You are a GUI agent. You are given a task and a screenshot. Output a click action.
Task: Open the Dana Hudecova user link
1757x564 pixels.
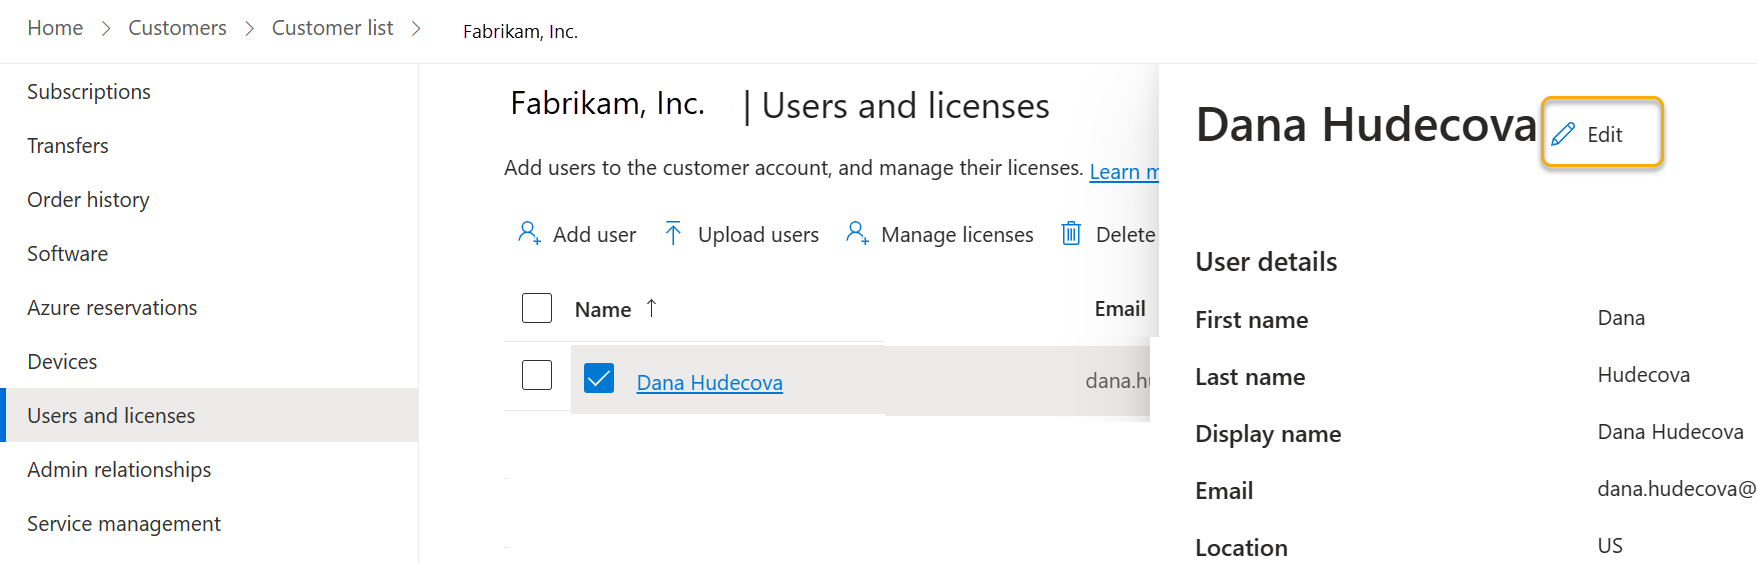[x=710, y=383]
